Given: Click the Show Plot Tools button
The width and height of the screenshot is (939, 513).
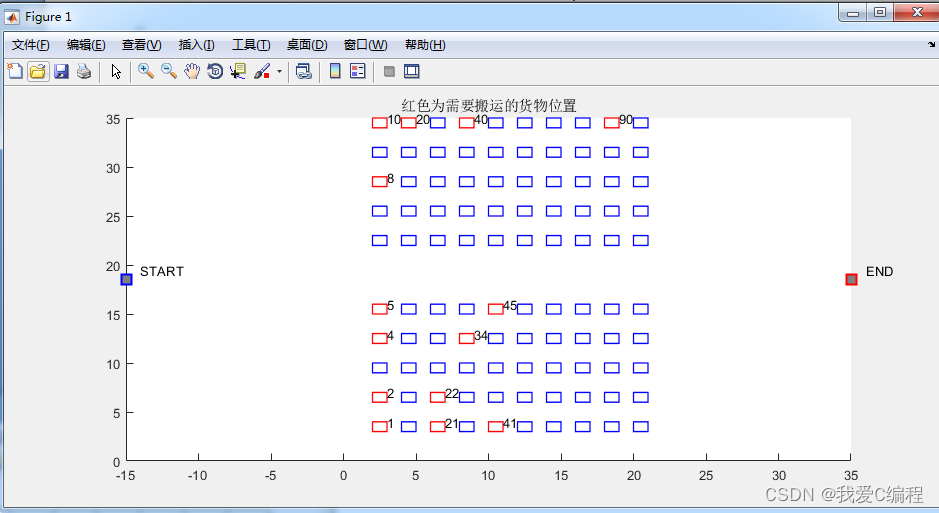Looking at the screenshot, I should click(411, 71).
